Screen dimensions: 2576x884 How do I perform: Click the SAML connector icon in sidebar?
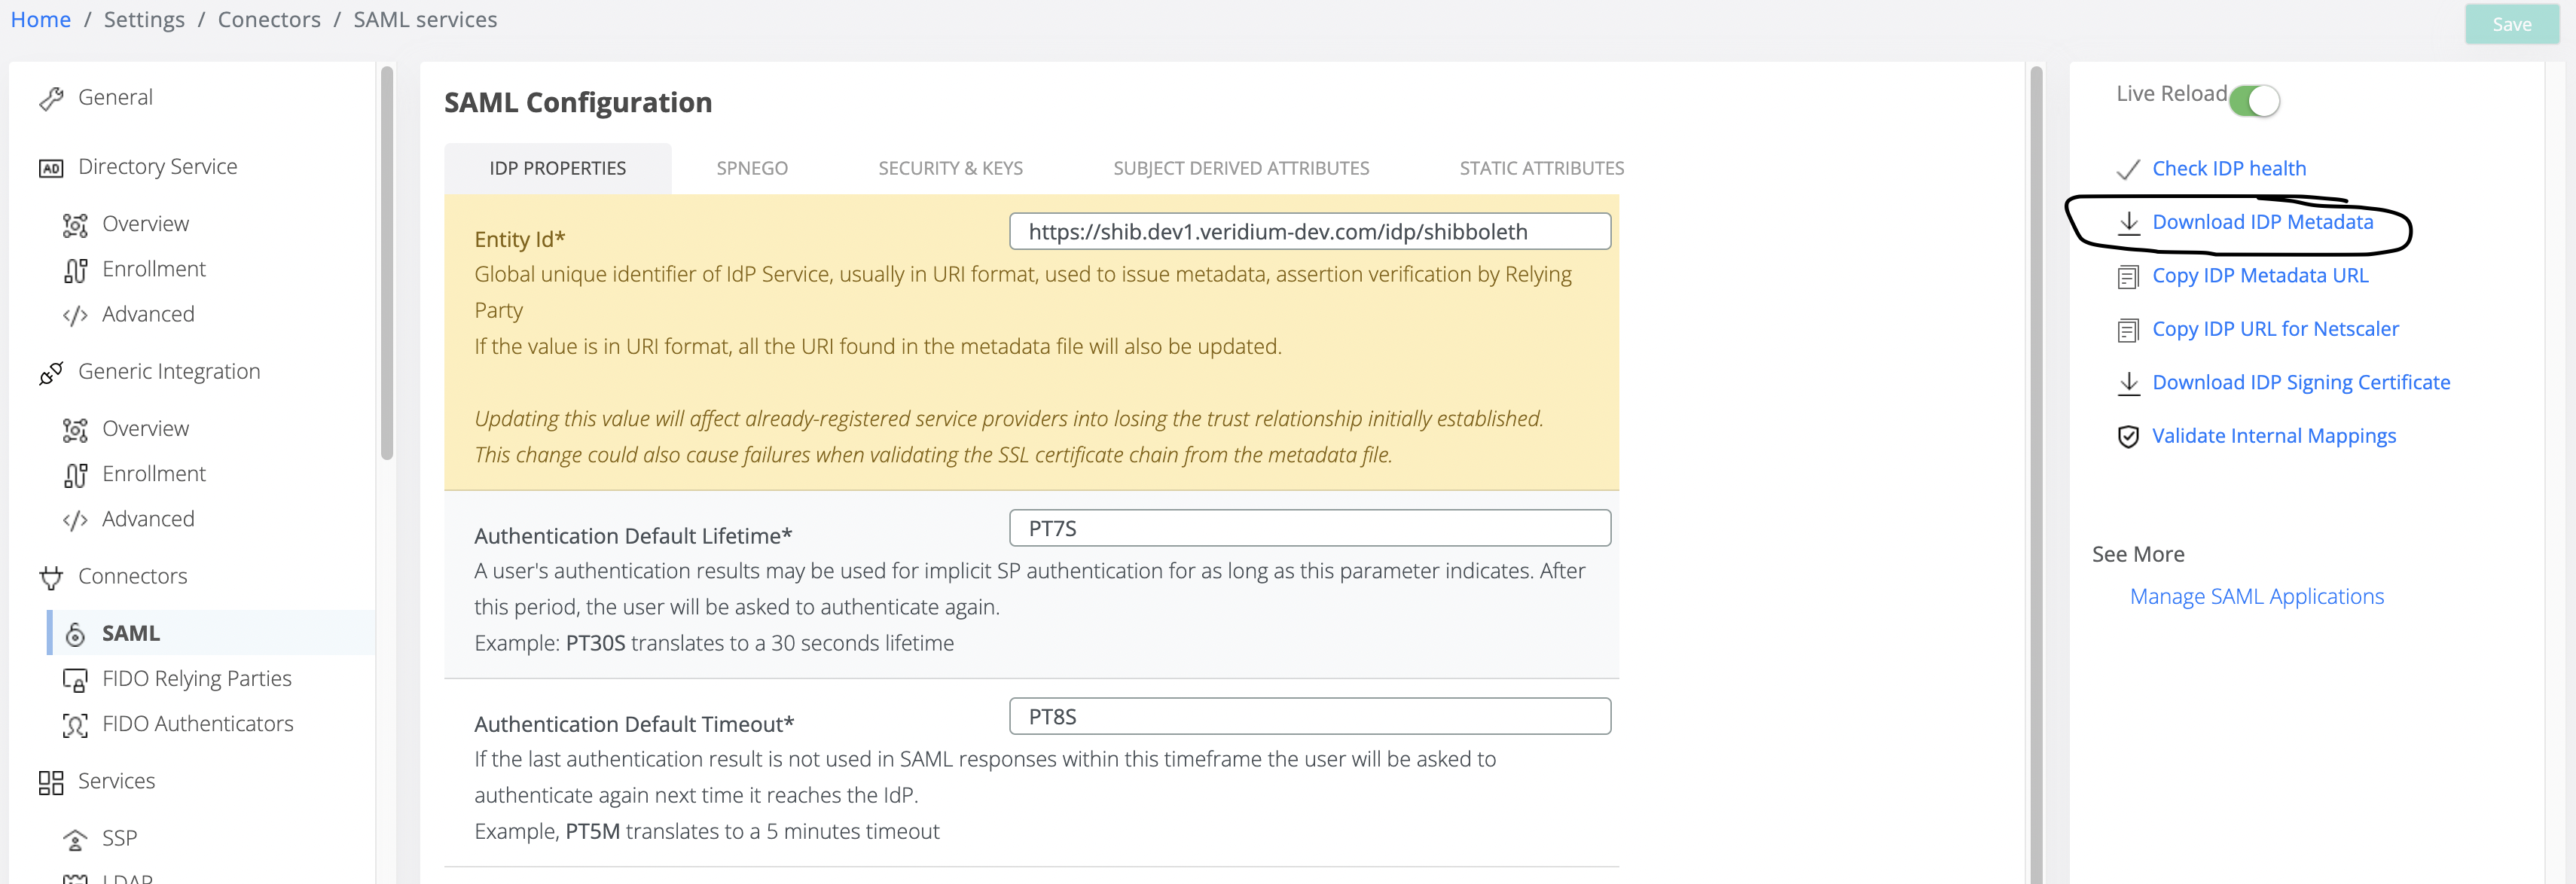(75, 634)
